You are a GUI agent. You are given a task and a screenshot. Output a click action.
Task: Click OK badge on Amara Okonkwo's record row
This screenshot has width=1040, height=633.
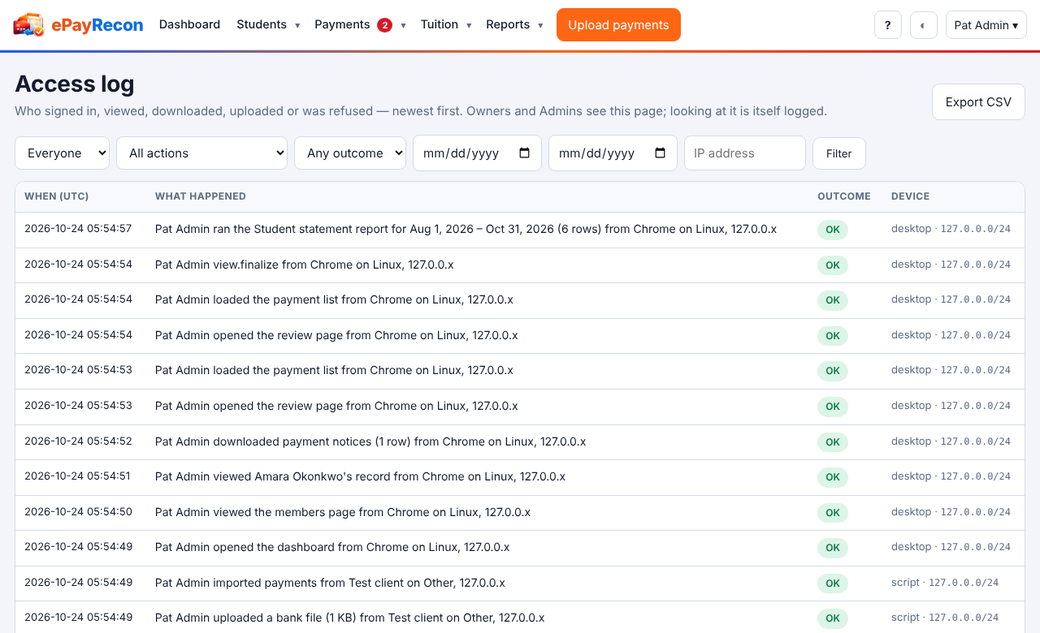pyautogui.click(x=832, y=477)
